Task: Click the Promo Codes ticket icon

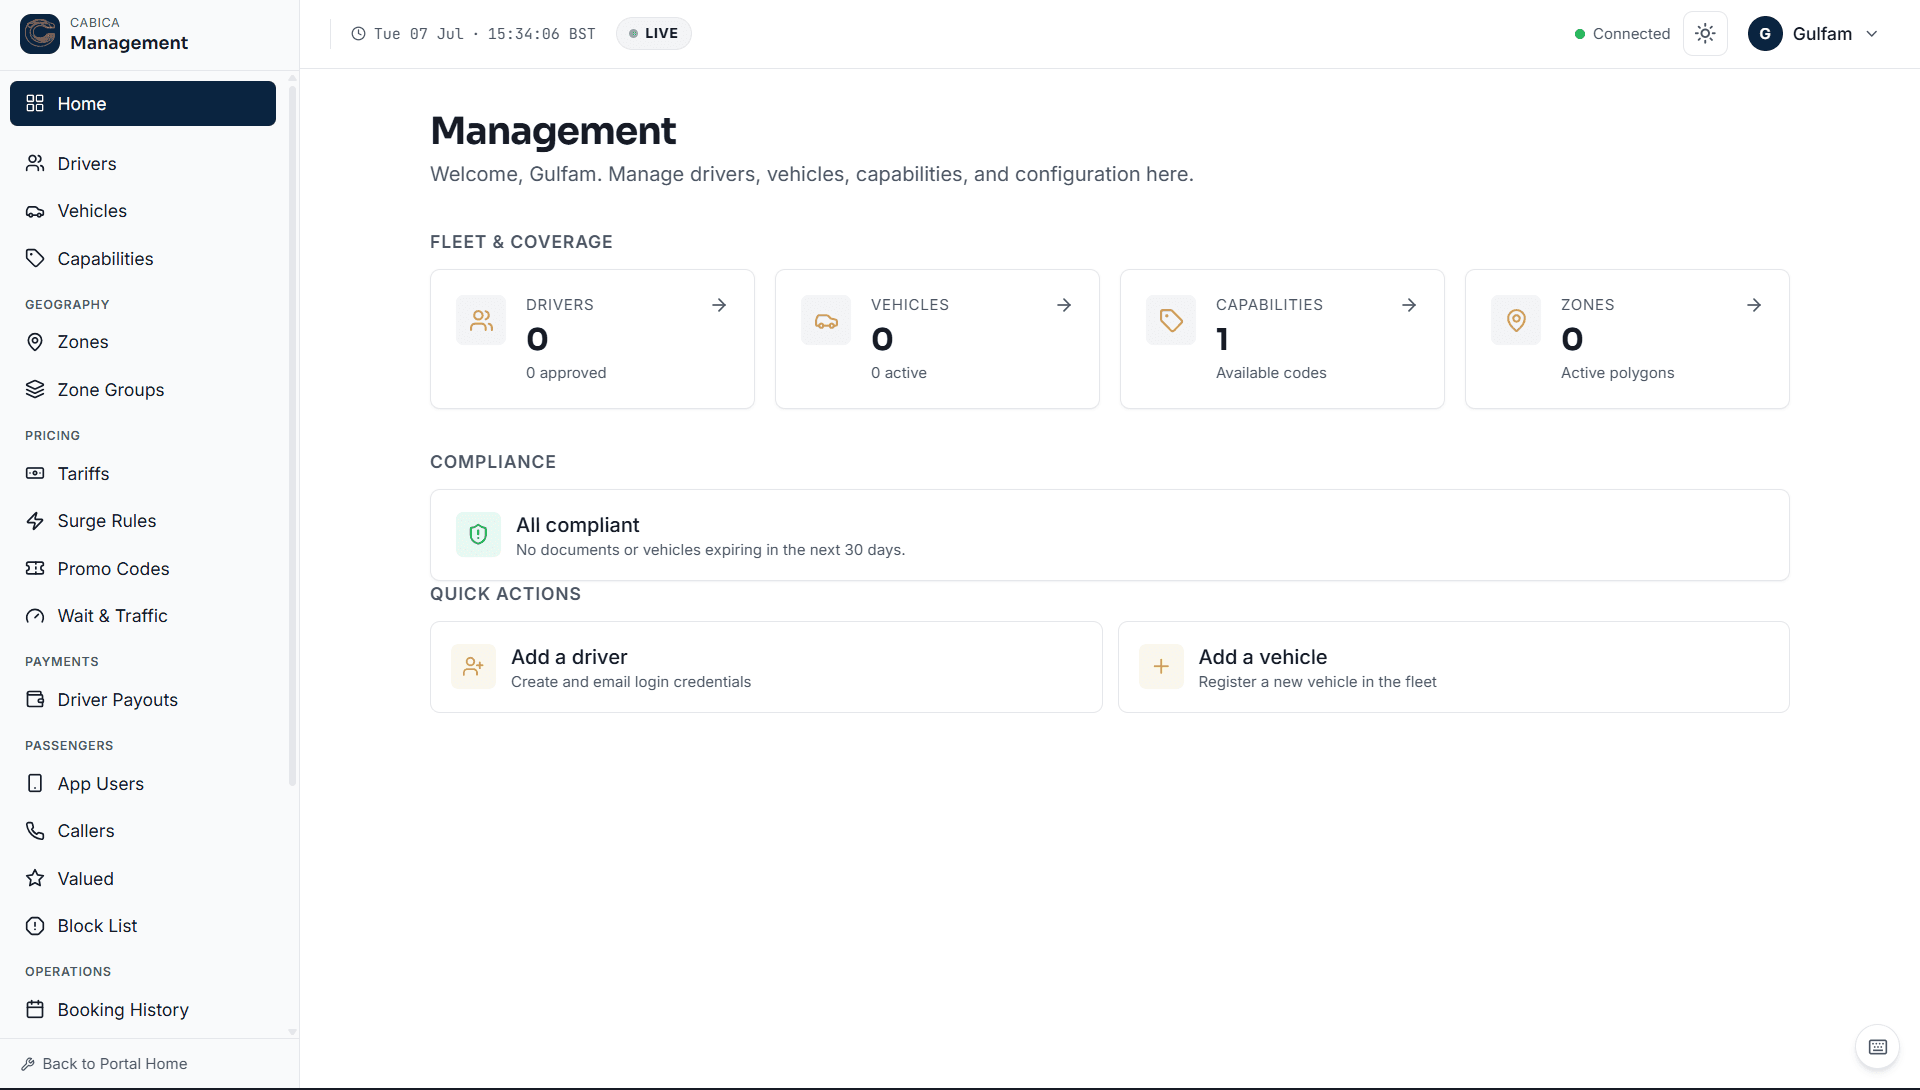Action: pyautogui.click(x=35, y=568)
